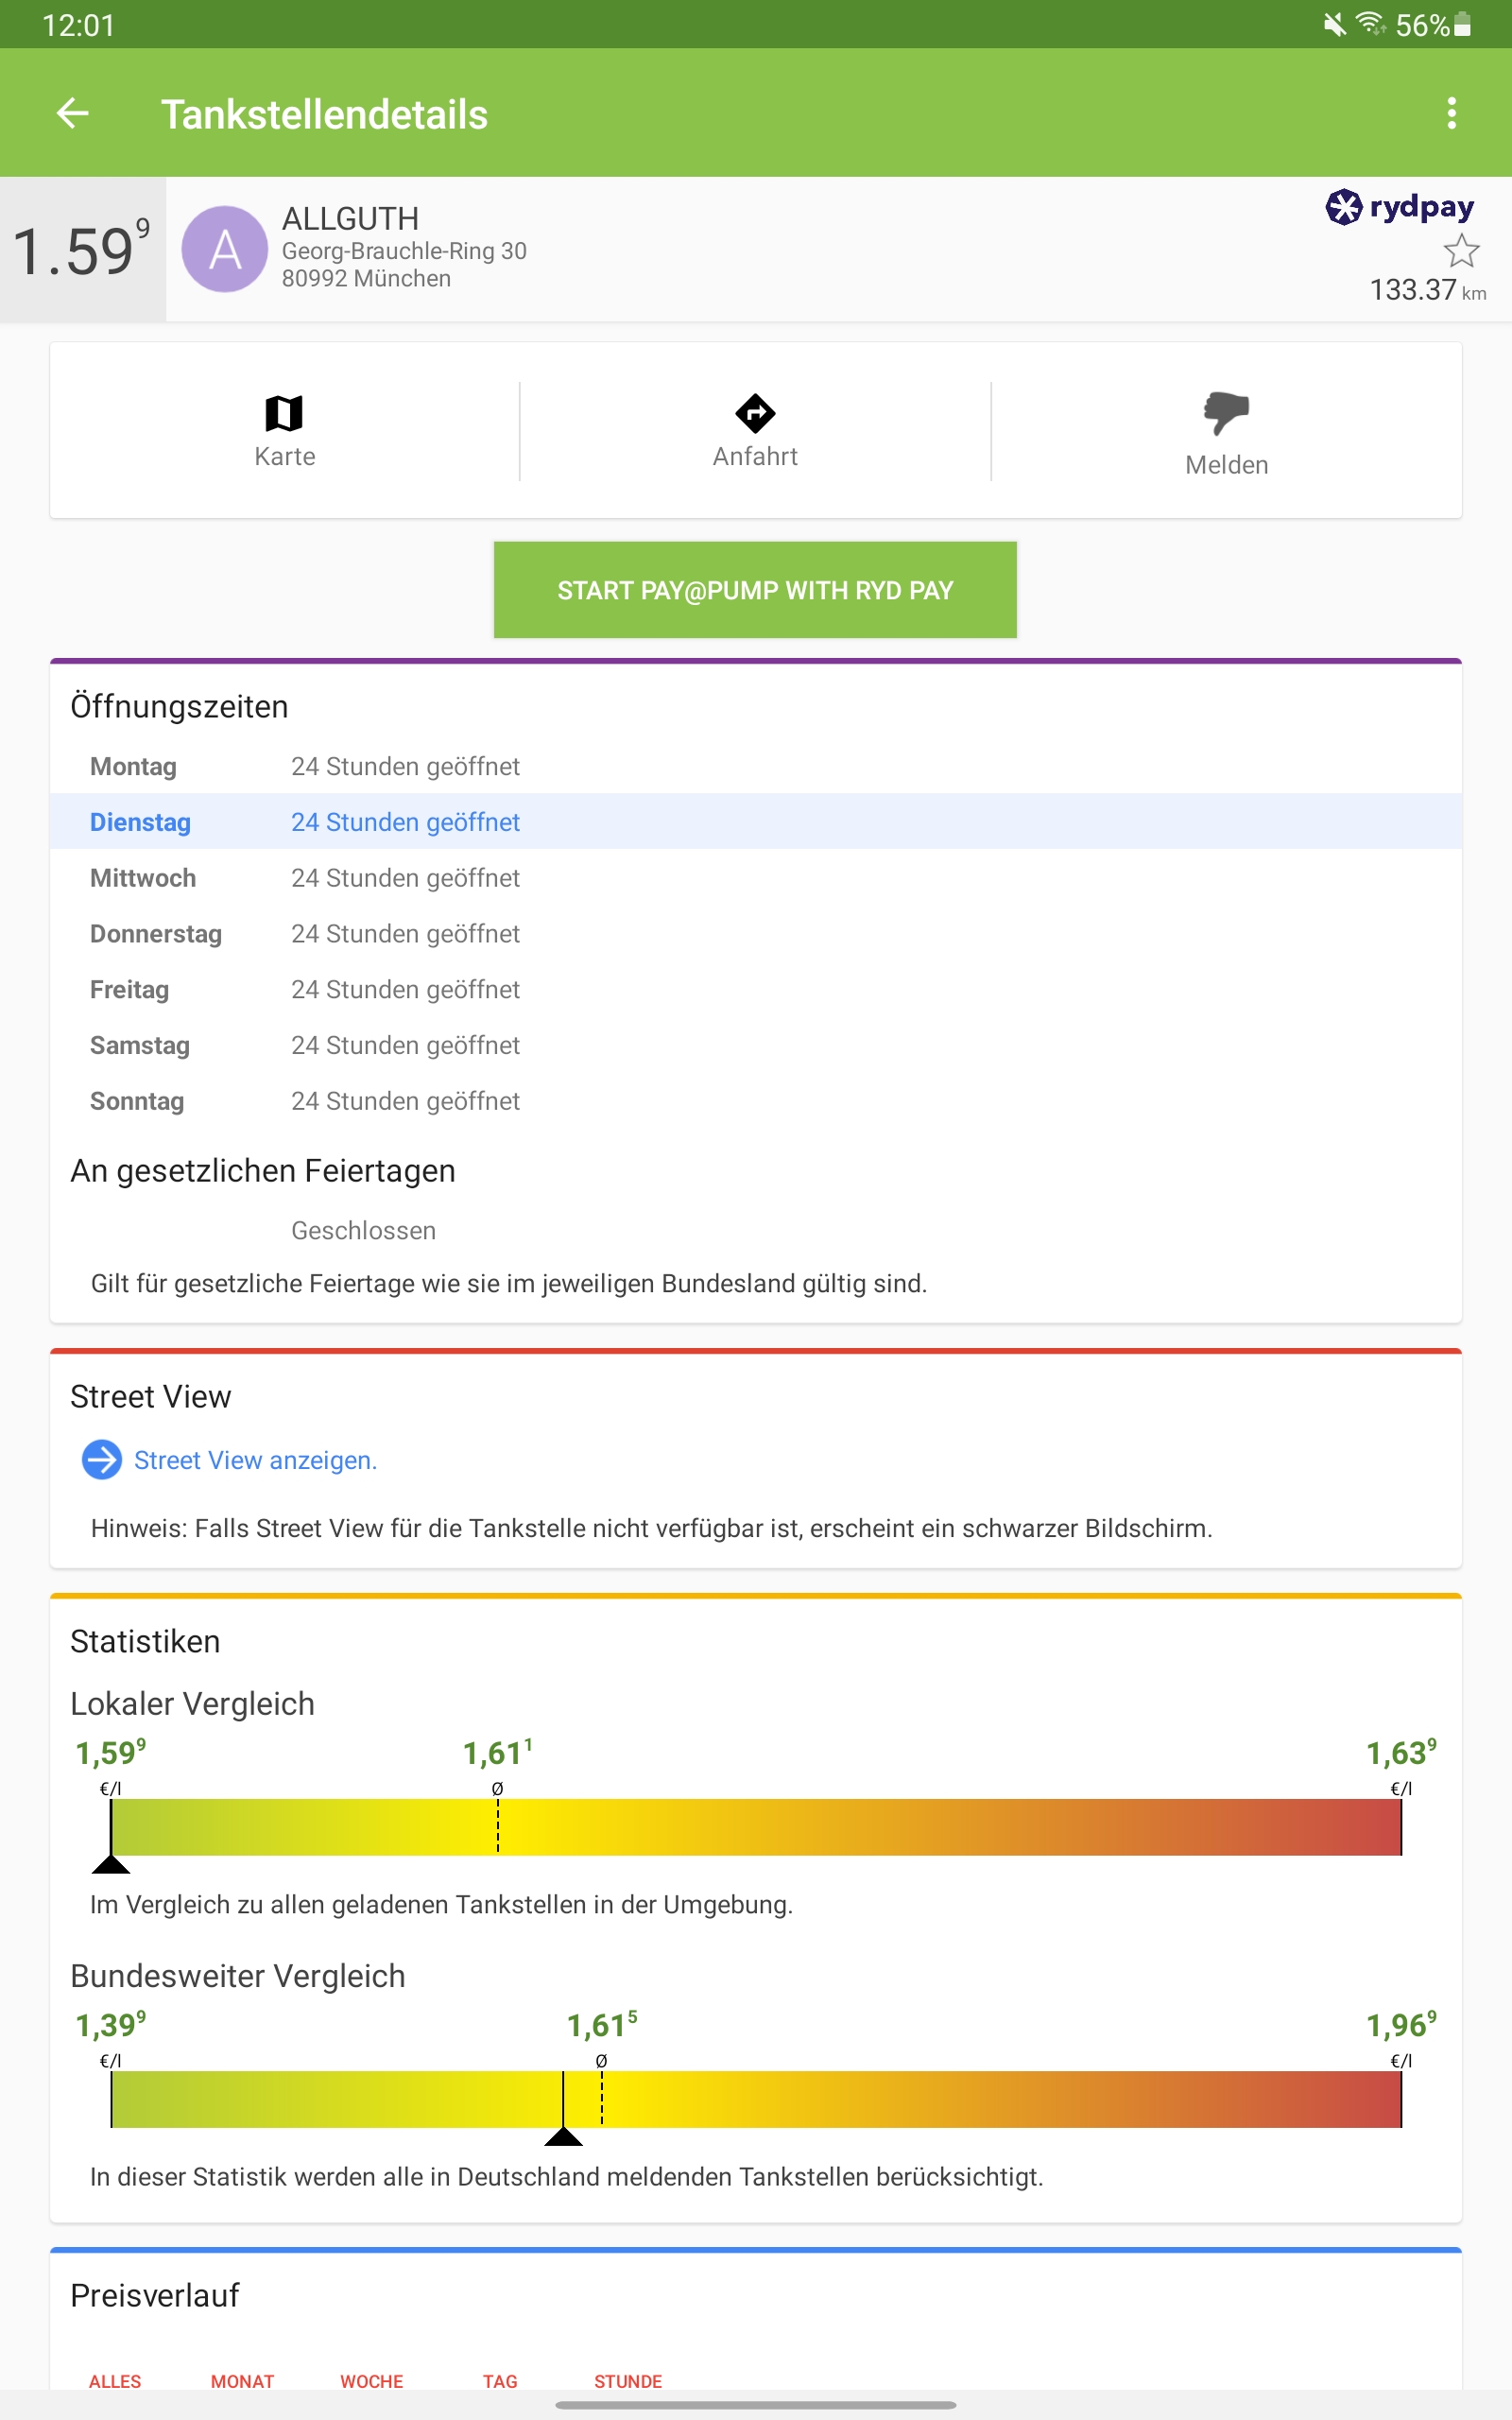Switch to the WOCHE tab
This screenshot has width=1512, height=2420.
[x=371, y=2381]
